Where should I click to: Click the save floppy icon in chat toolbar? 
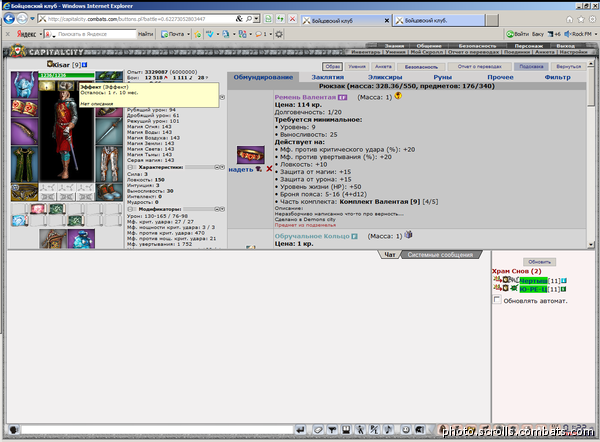coord(346,430)
